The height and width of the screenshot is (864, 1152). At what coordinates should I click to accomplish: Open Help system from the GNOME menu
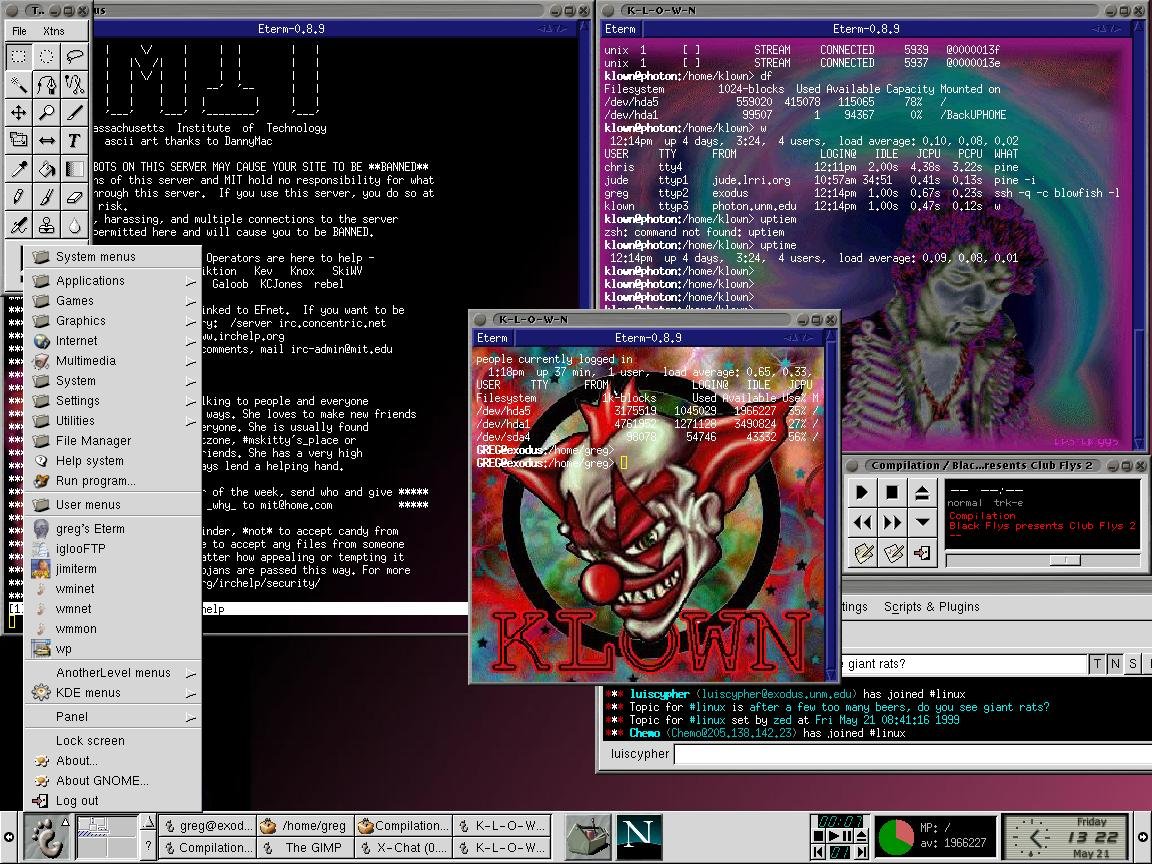[112, 461]
